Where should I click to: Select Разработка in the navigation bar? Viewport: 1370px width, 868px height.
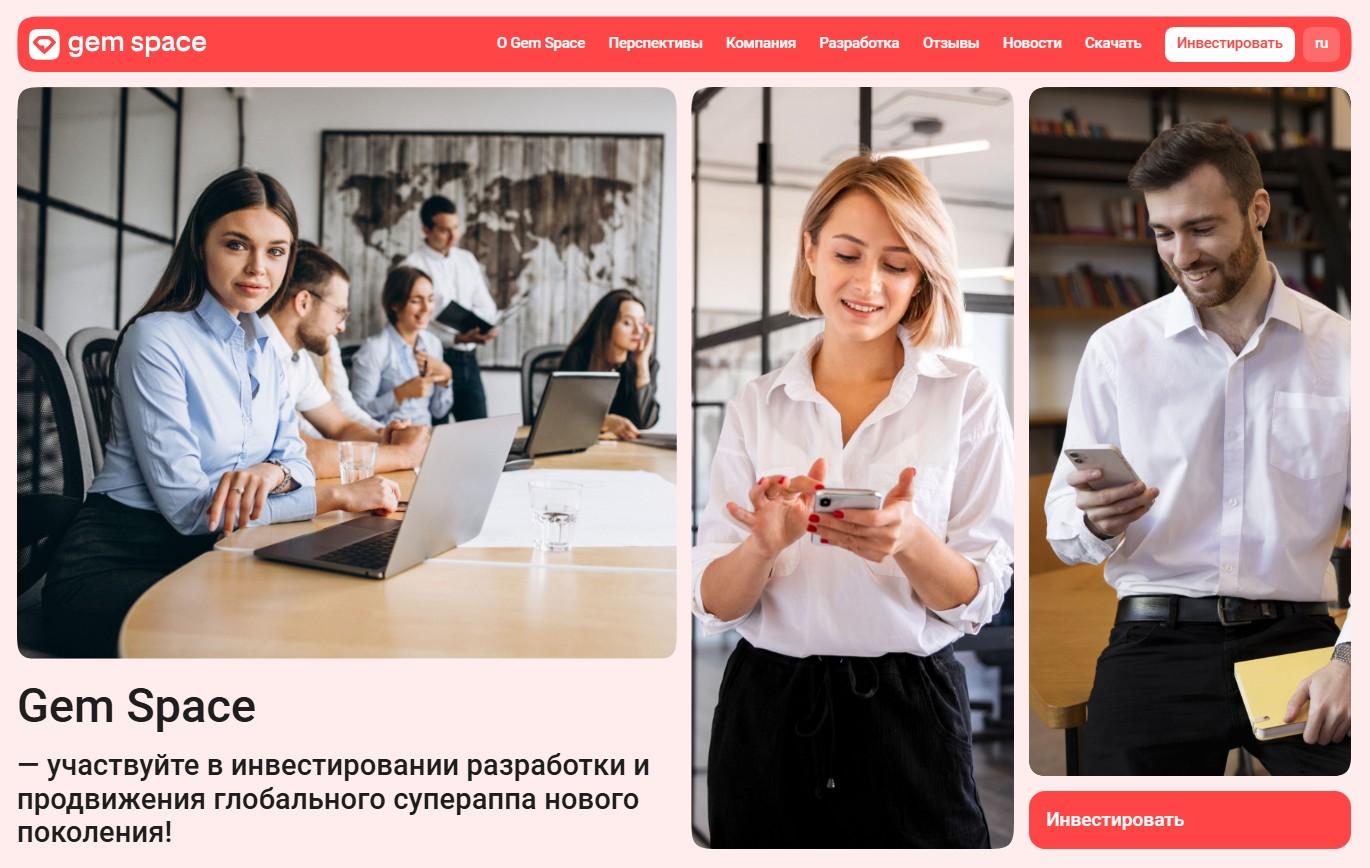click(859, 43)
